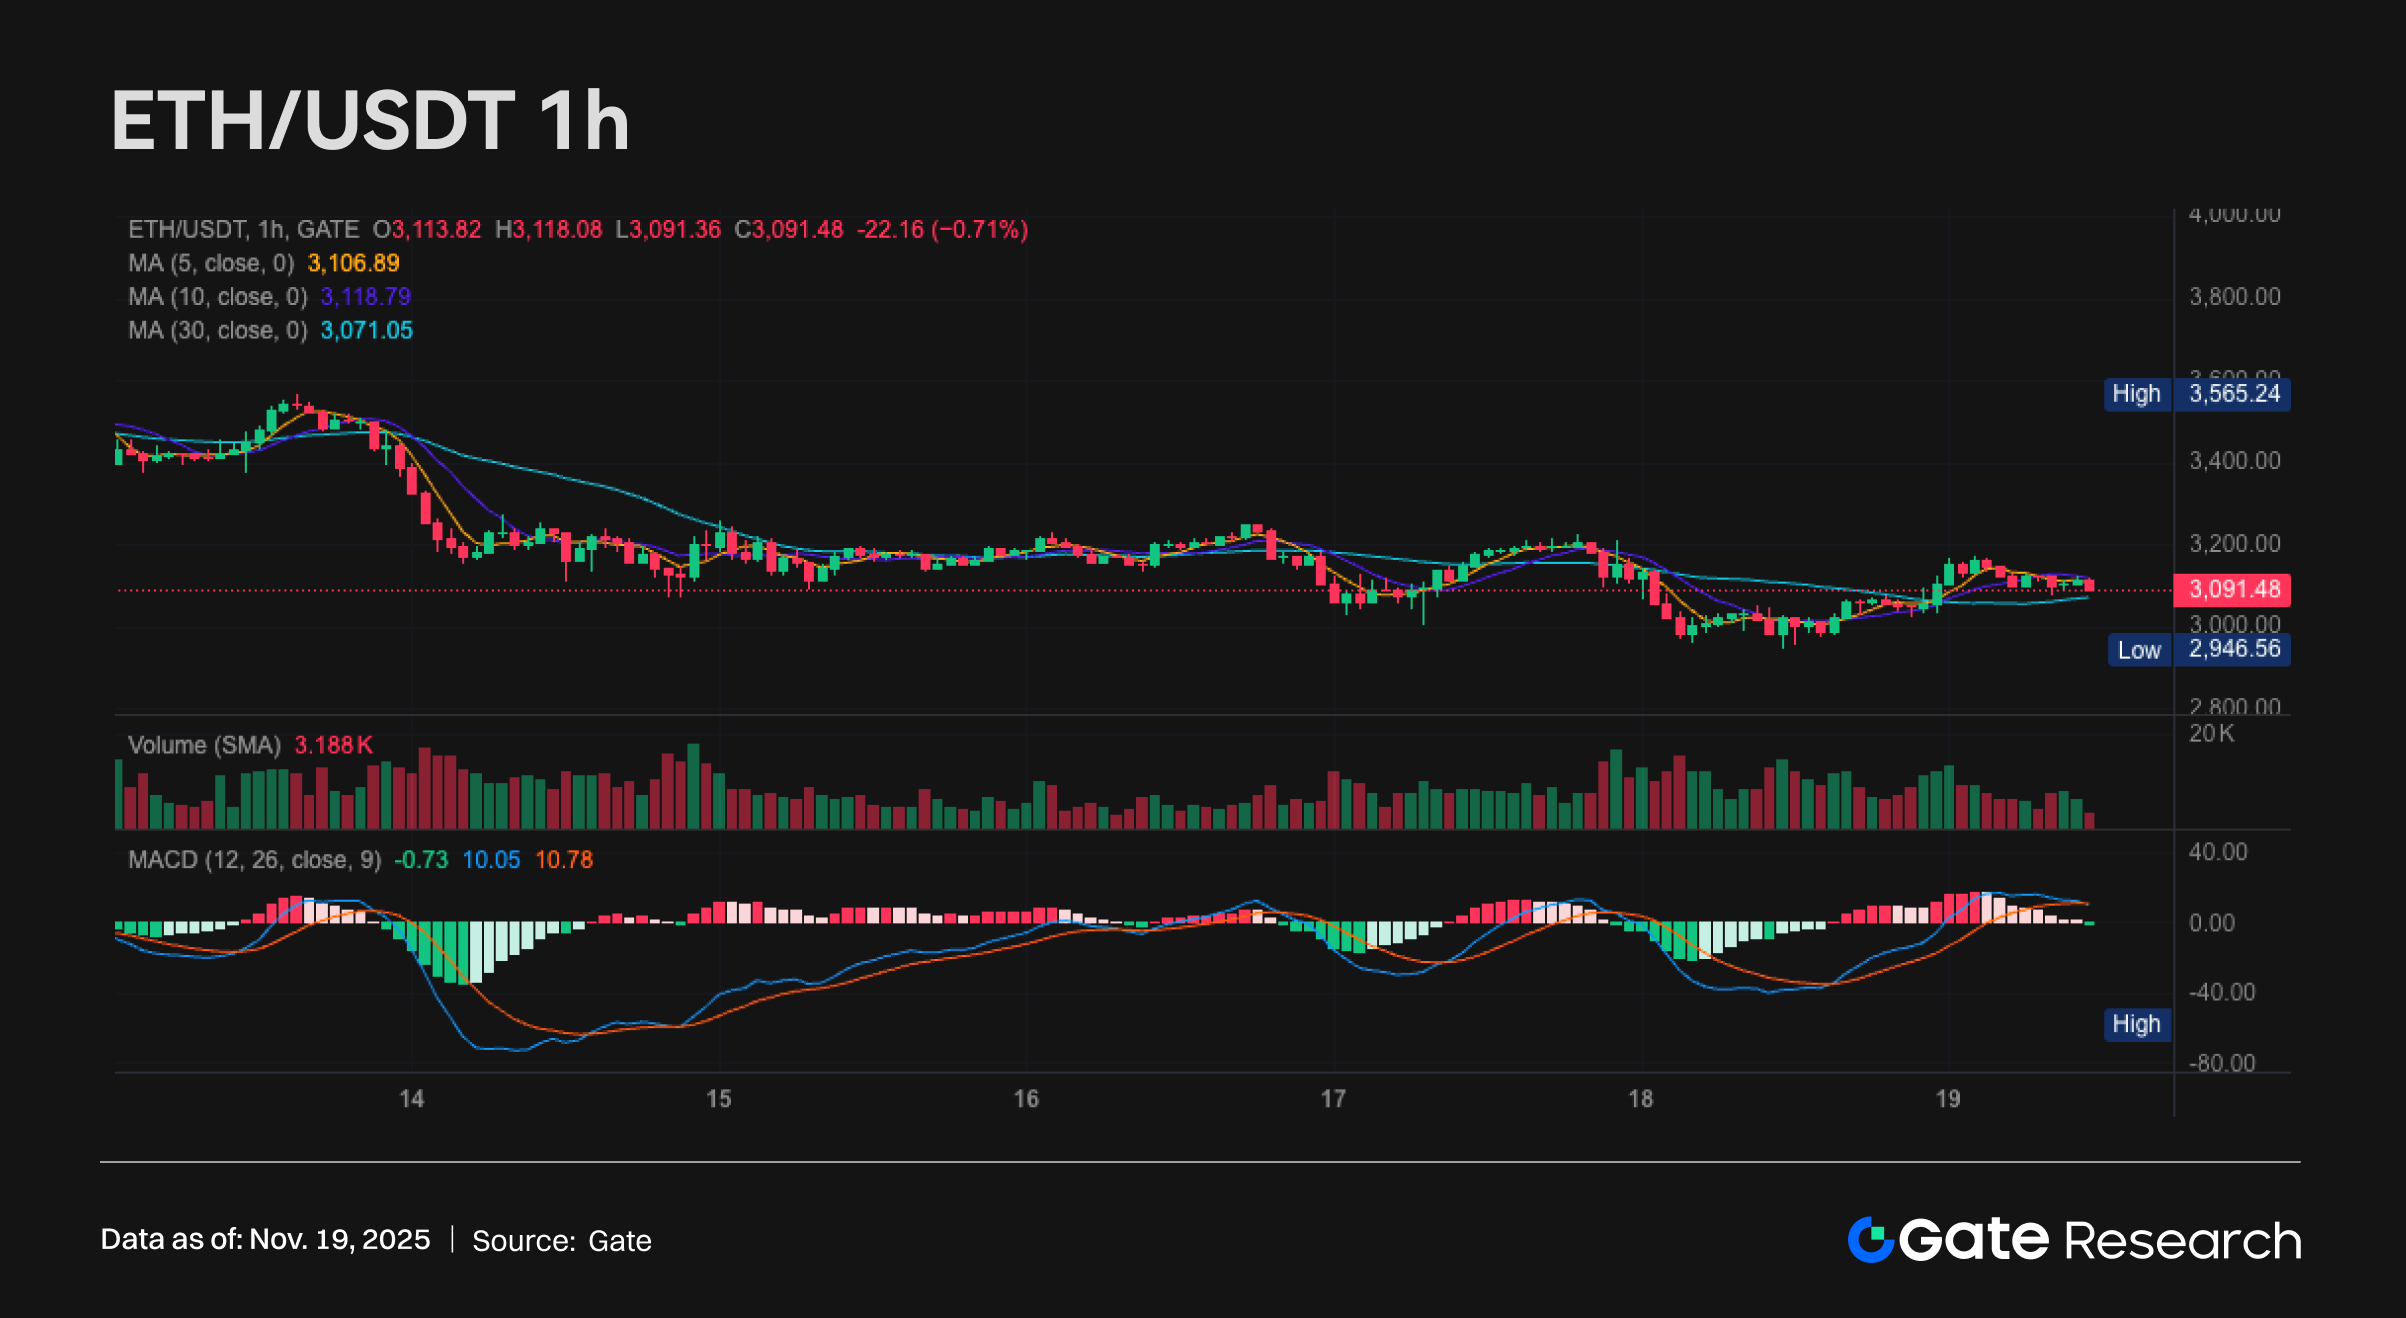Click the date marker 14 on time axis
Image resolution: width=2406 pixels, height=1318 pixels.
coord(412,1099)
